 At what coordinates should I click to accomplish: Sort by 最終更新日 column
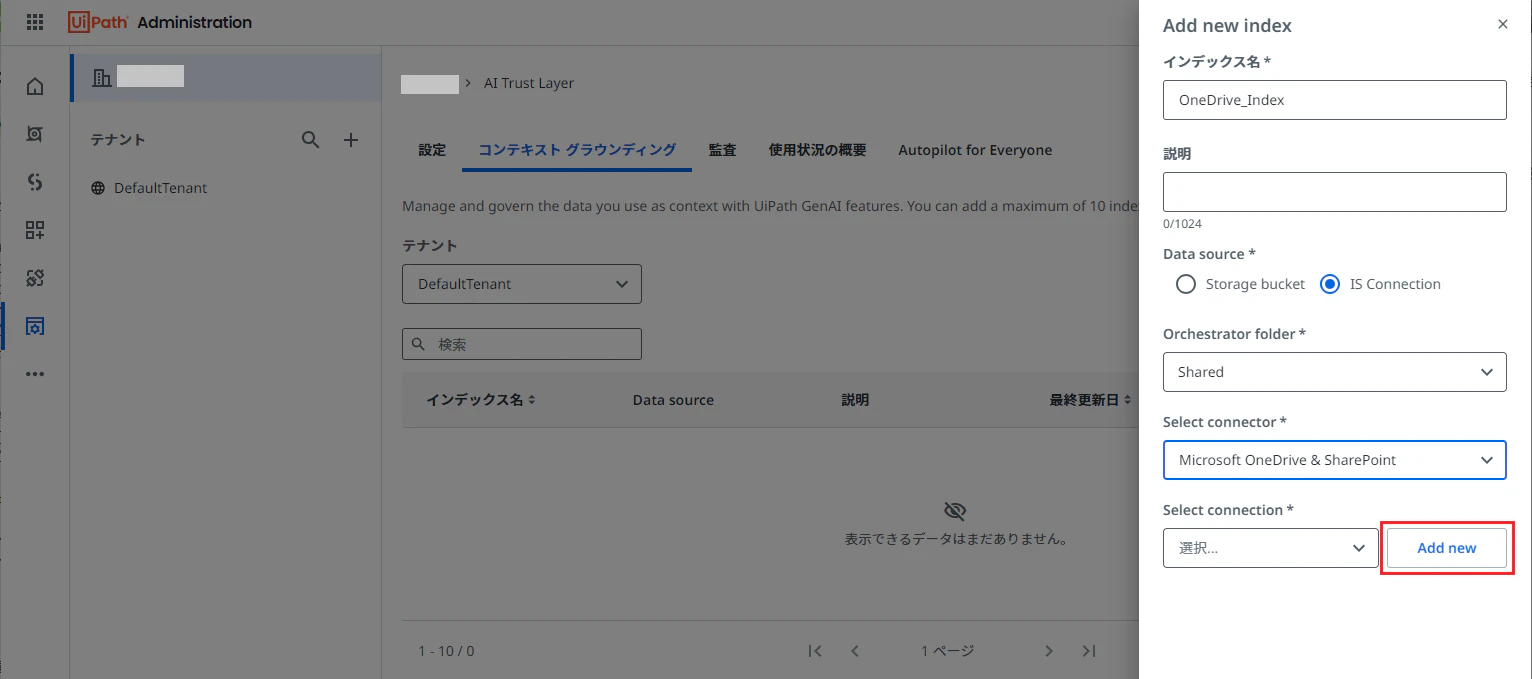point(1090,400)
